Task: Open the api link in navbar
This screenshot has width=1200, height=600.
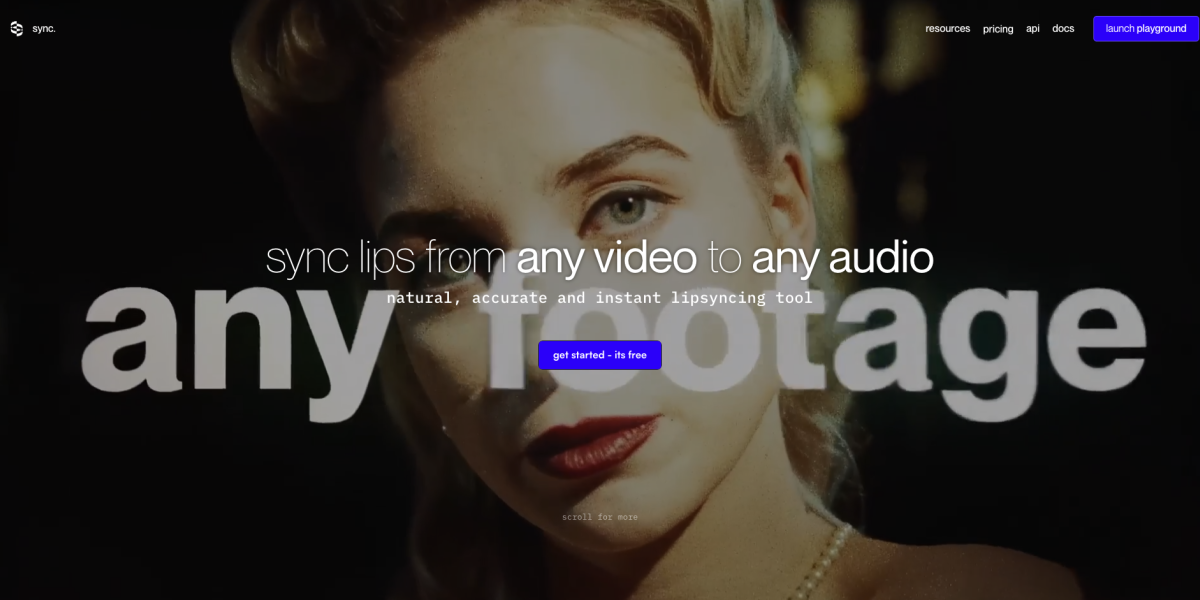Action: (1033, 29)
